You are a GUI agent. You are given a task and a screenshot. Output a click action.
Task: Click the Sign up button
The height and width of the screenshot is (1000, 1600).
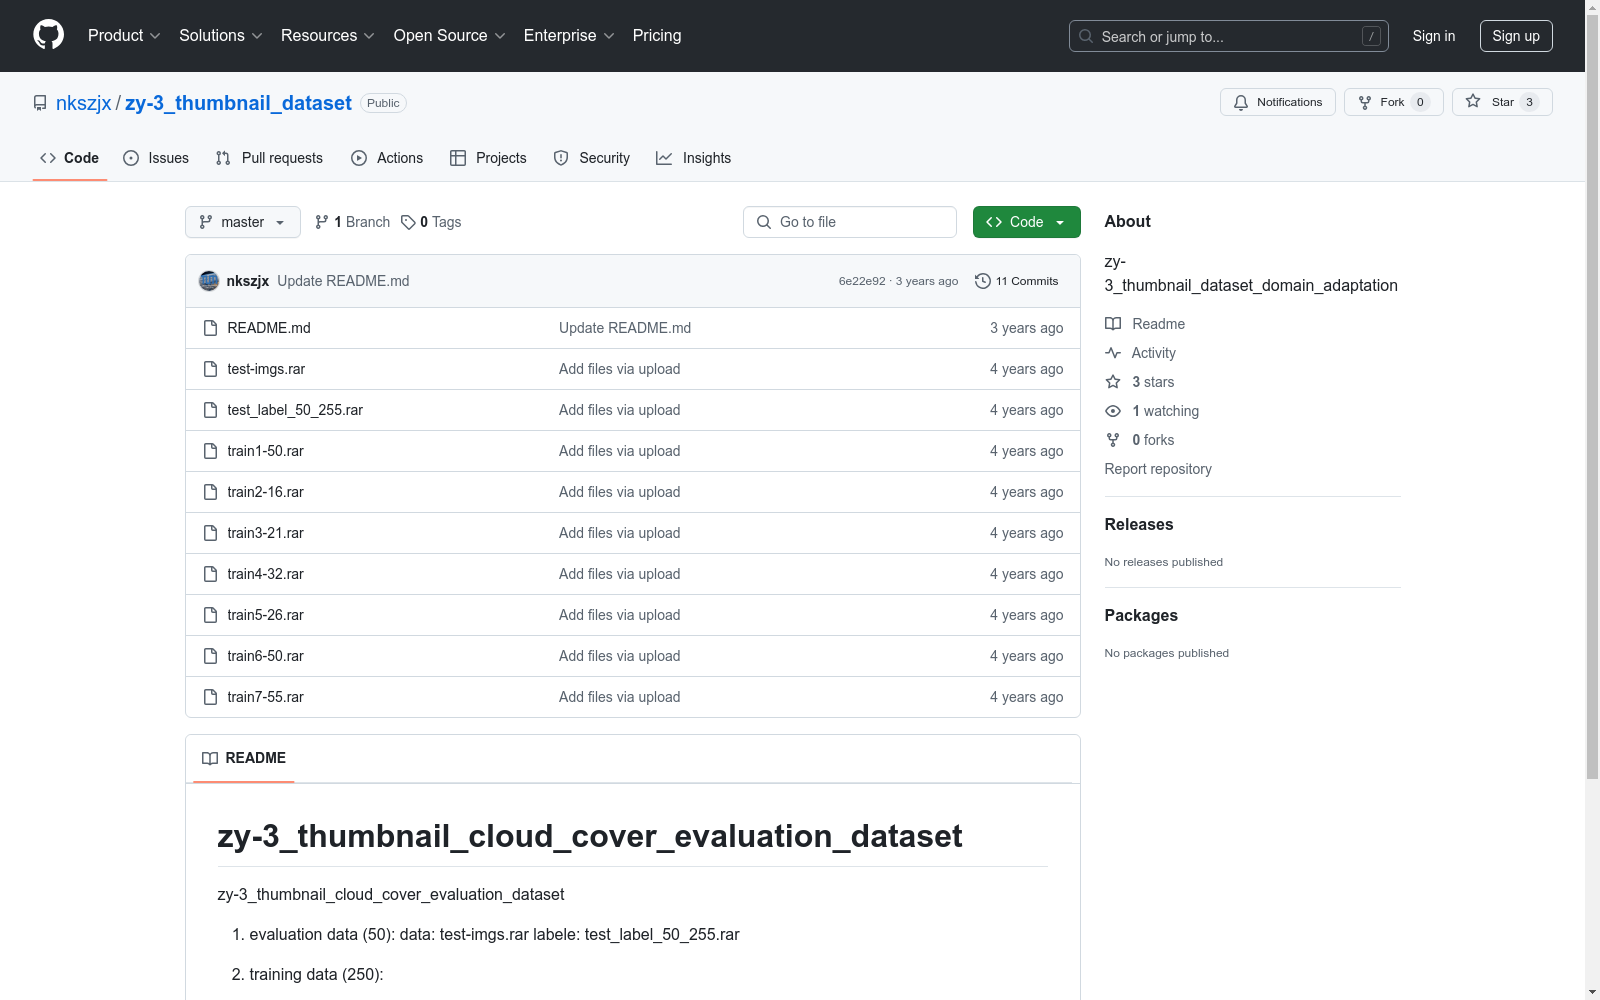[x=1516, y=36]
